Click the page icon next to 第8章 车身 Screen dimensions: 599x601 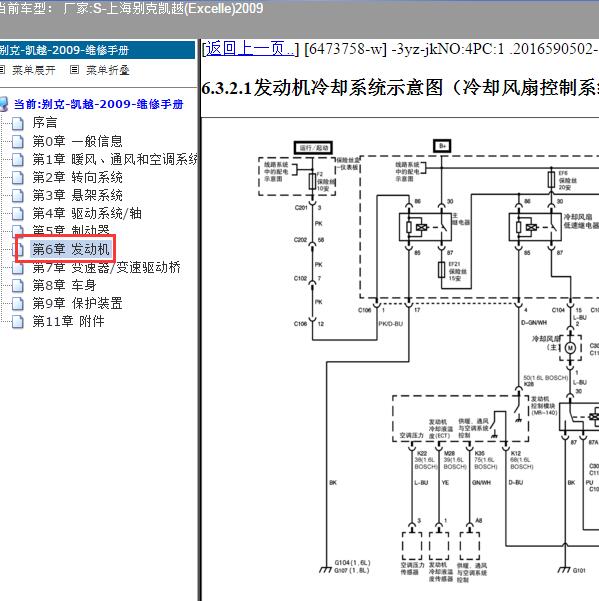(17, 286)
